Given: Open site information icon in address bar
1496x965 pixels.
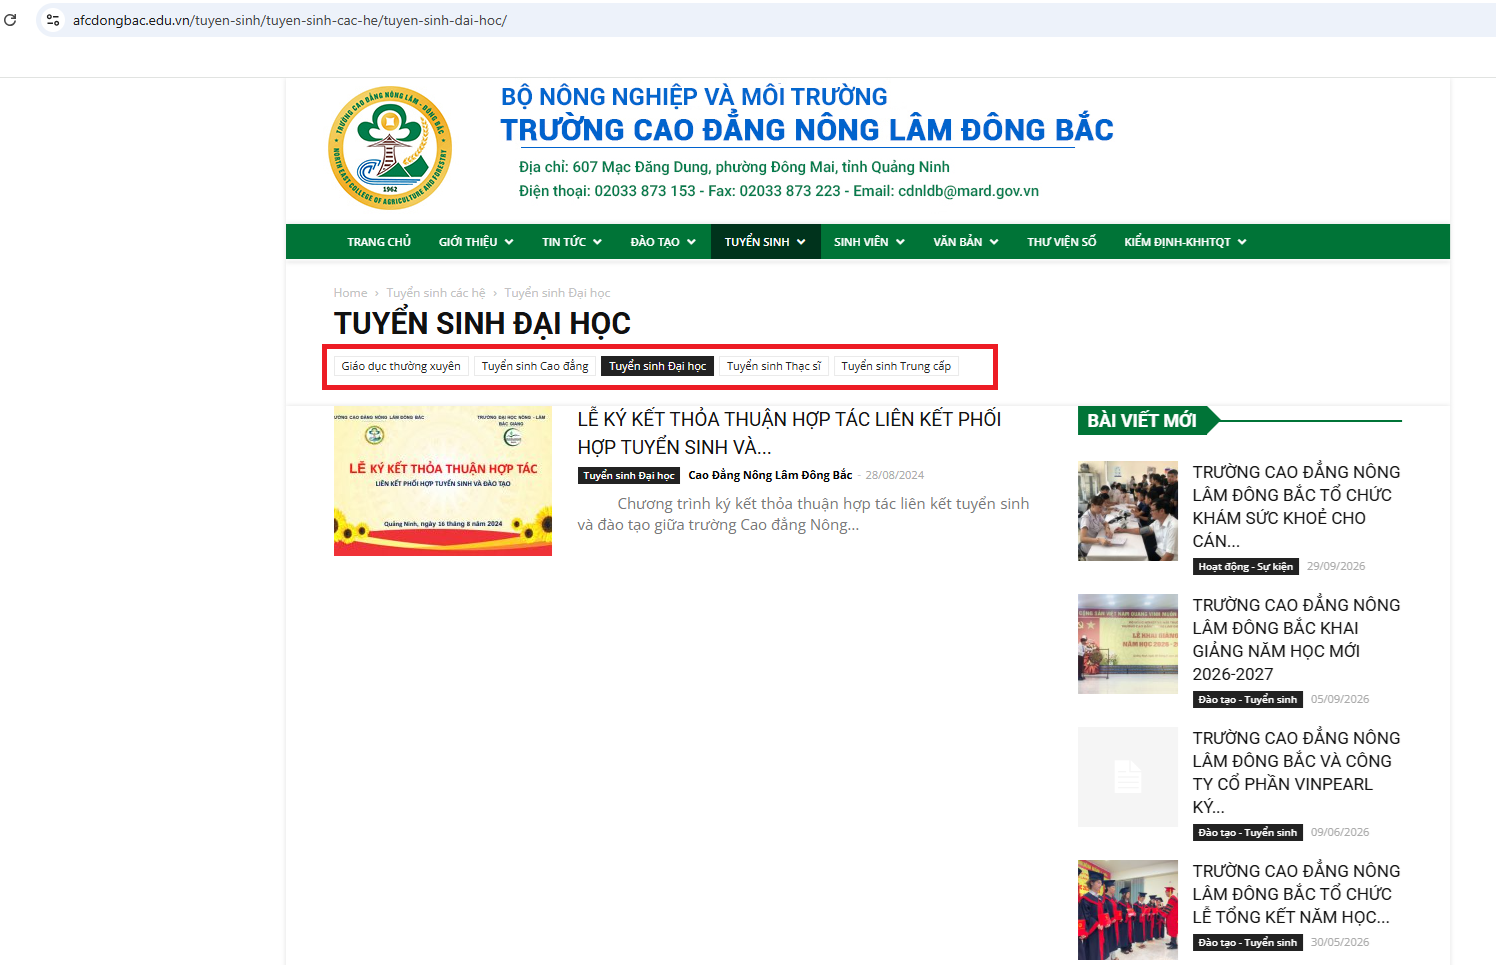Looking at the screenshot, I should tap(53, 20).
